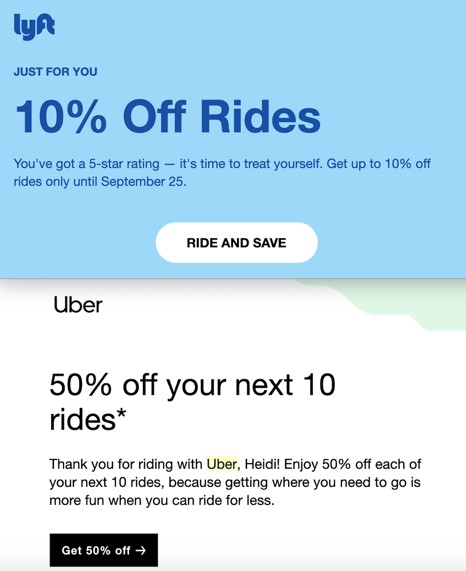Click the arrow icon in Get 50% off button
466x571 pixels.
coord(141,550)
